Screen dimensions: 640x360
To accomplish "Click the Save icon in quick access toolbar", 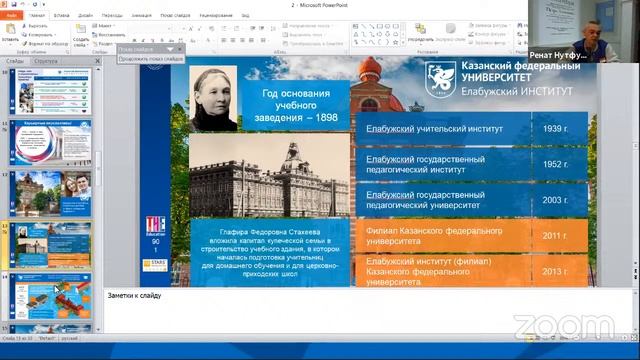I will pos(14,4).
